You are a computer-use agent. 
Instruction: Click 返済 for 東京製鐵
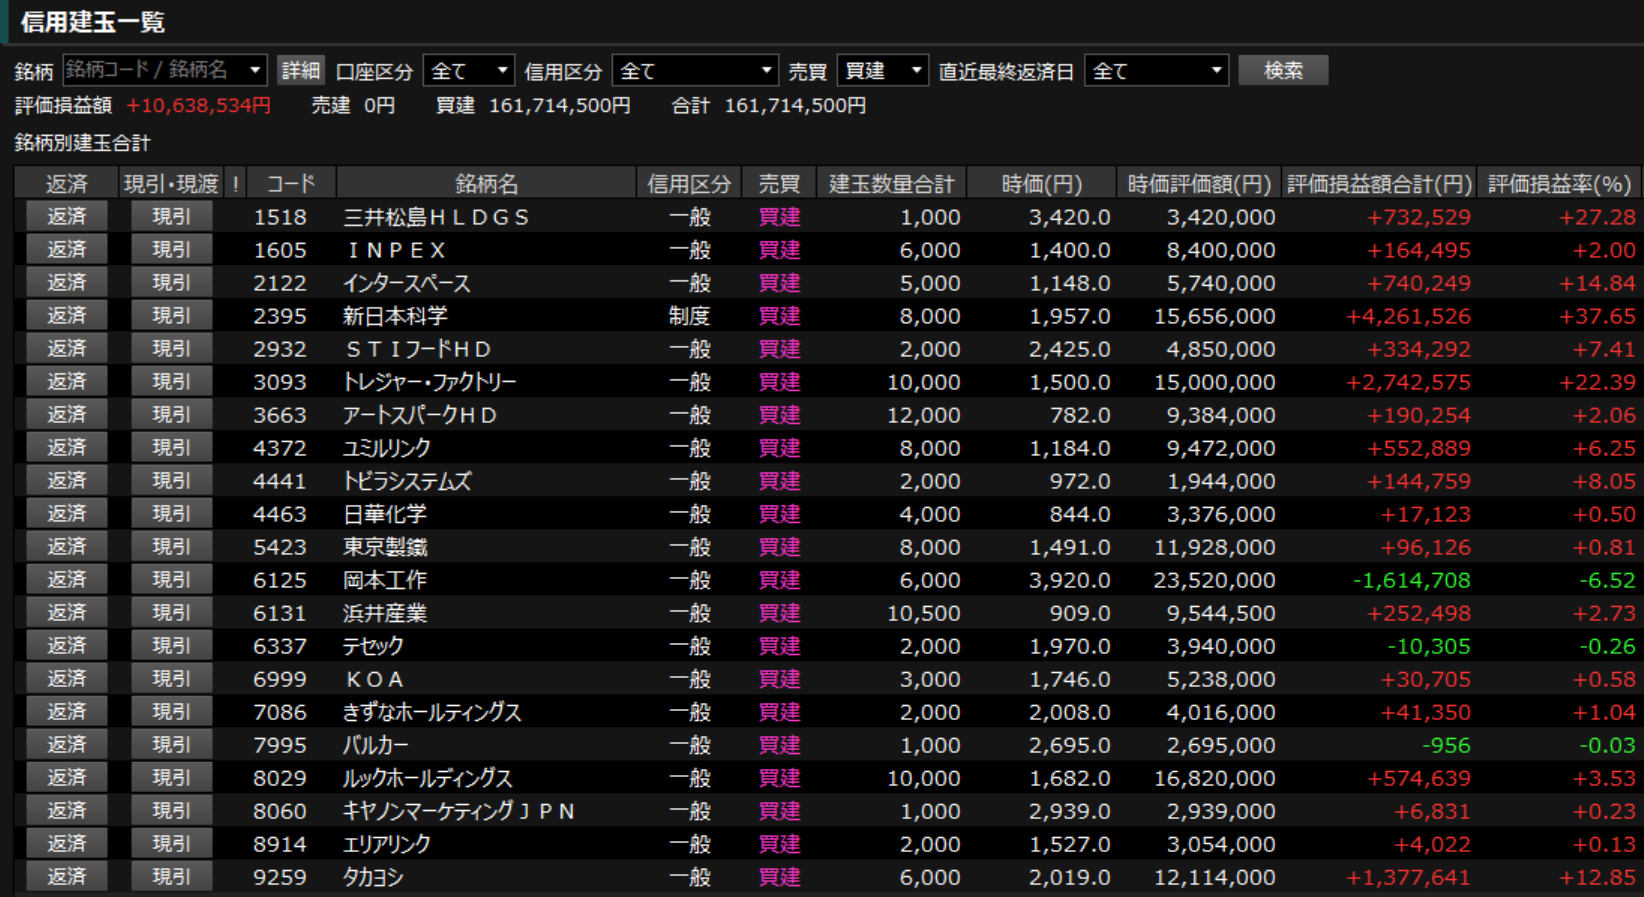pos(67,546)
